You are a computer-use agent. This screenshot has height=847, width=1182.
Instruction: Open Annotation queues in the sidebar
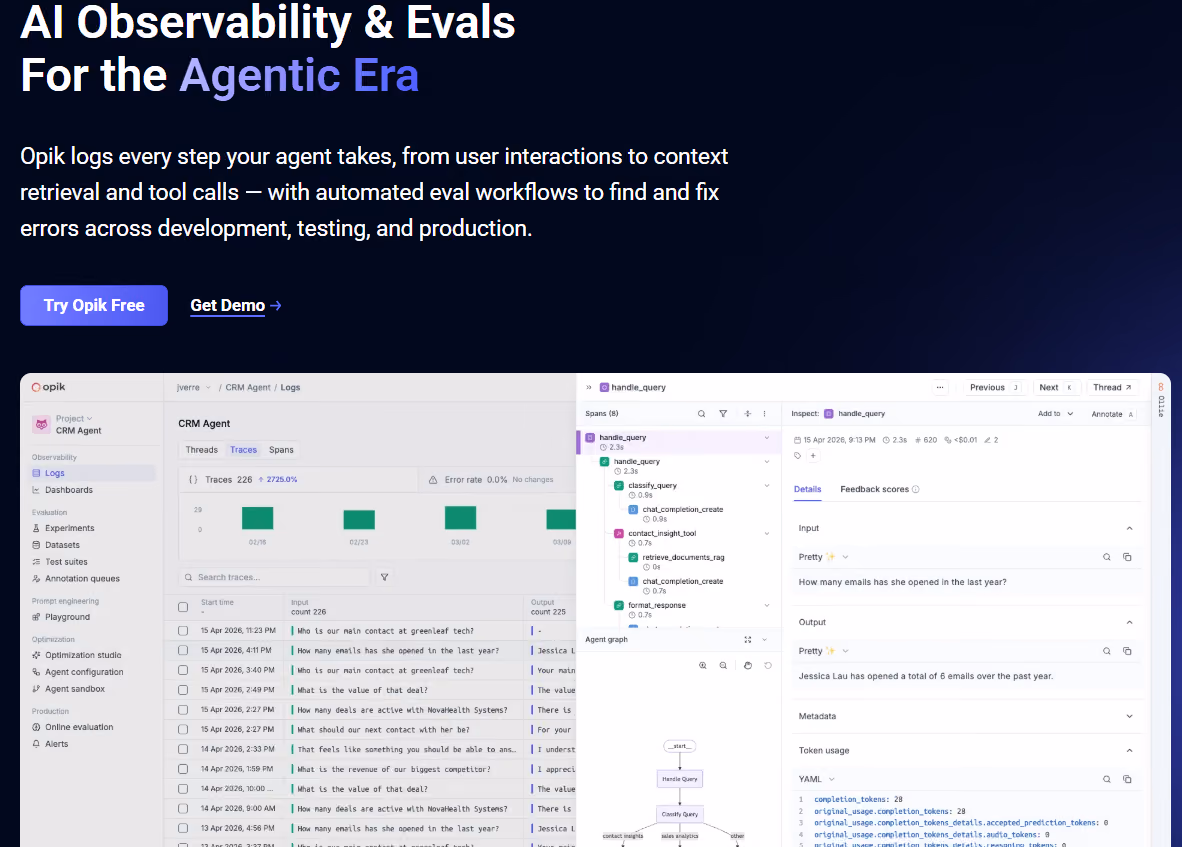coord(82,579)
